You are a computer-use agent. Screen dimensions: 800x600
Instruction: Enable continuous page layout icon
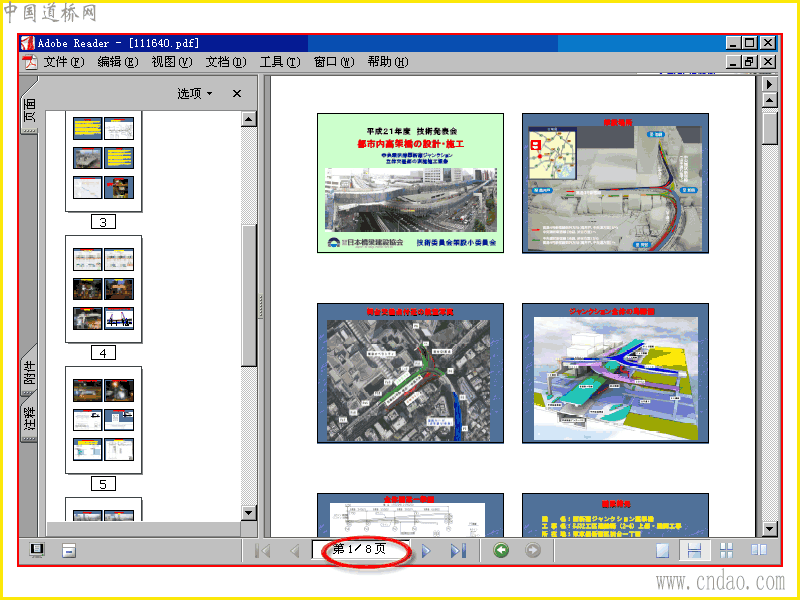(x=694, y=551)
